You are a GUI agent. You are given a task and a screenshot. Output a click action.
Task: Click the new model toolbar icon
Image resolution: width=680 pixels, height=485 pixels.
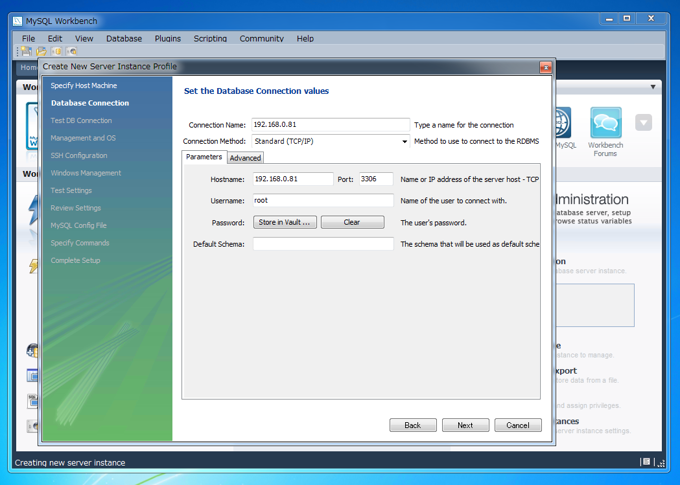pos(26,52)
